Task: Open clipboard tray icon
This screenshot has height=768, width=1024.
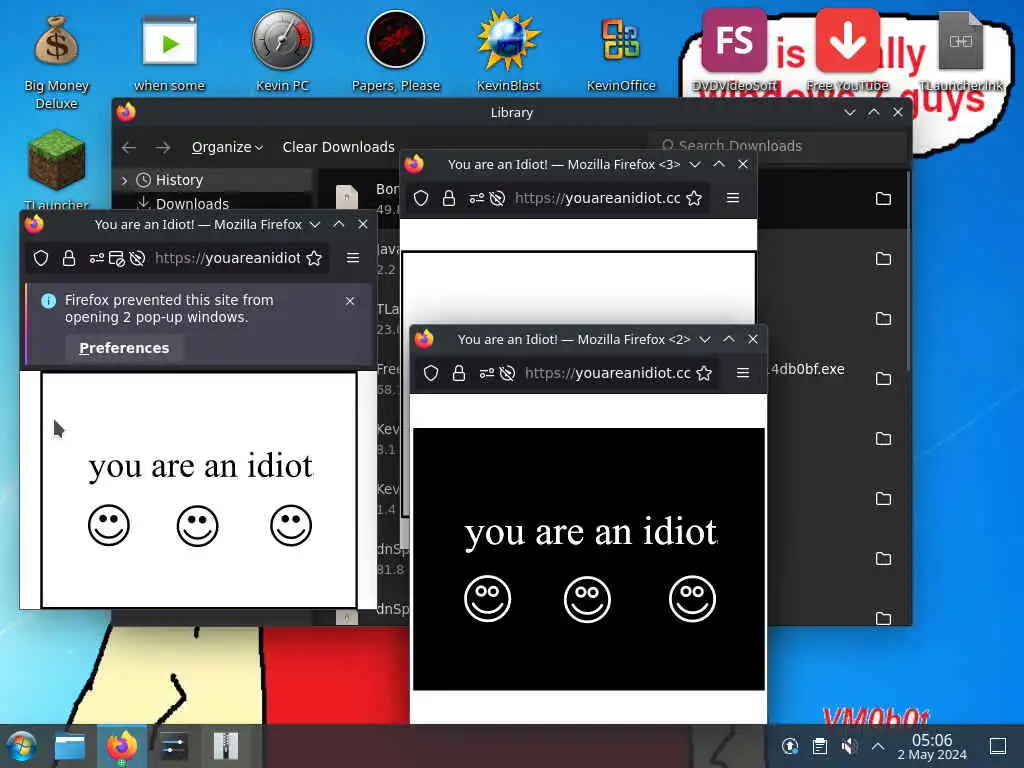Action: pyautogui.click(x=820, y=746)
